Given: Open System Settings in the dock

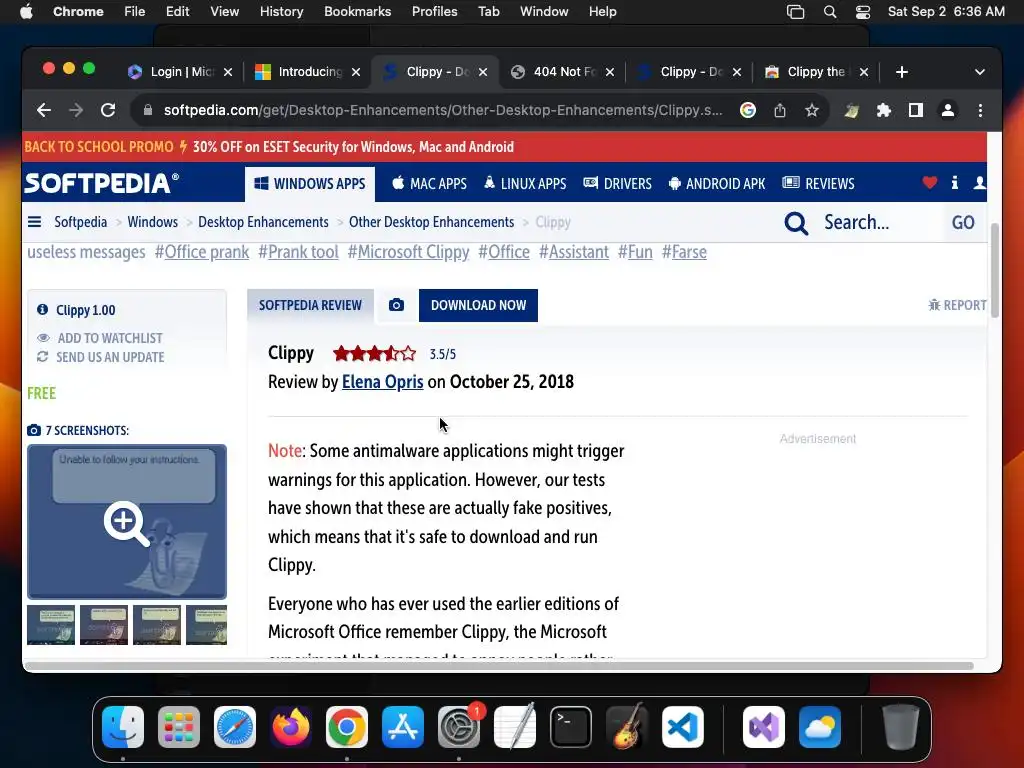Looking at the screenshot, I should (x=458, y=727).
